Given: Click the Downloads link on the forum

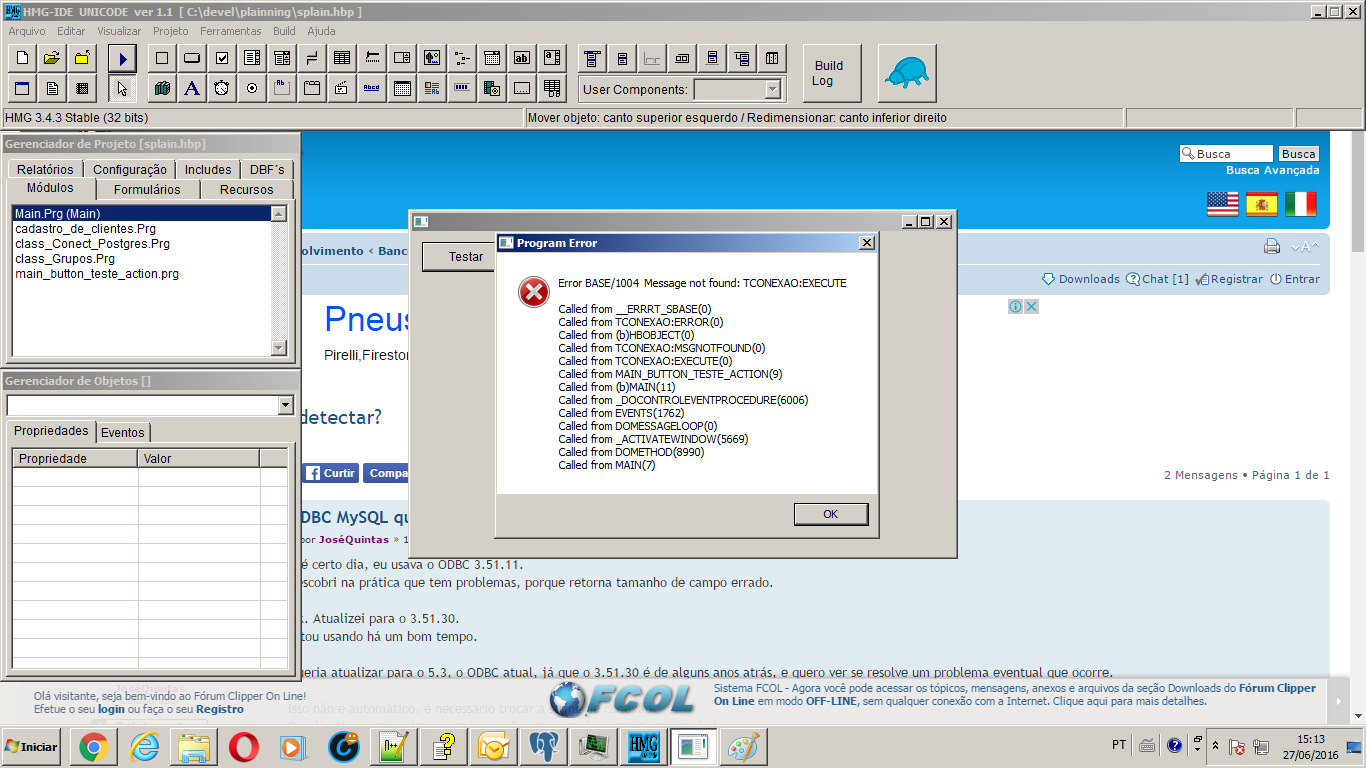Looking at the screenshot, I should (x=1081, y=279).
